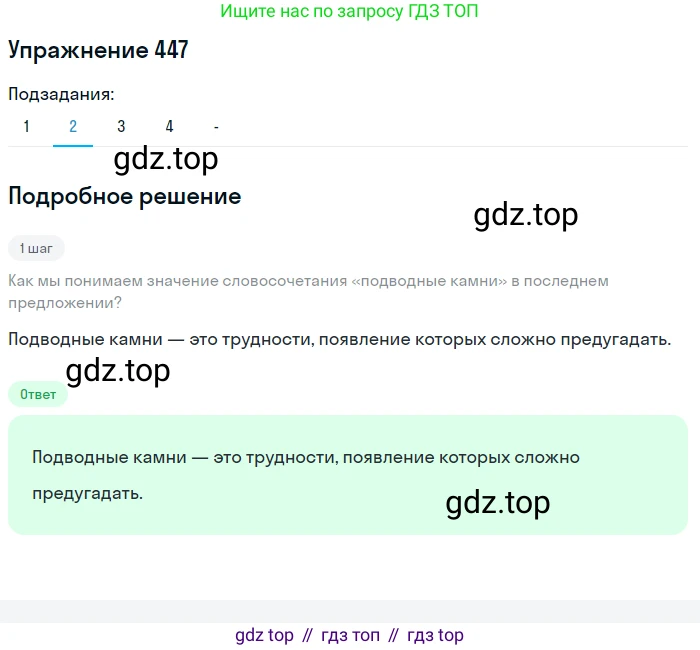Select the active subtask tab 2
Image resolution: width=700 pixels, height=650 pixels.
(73, 126)
